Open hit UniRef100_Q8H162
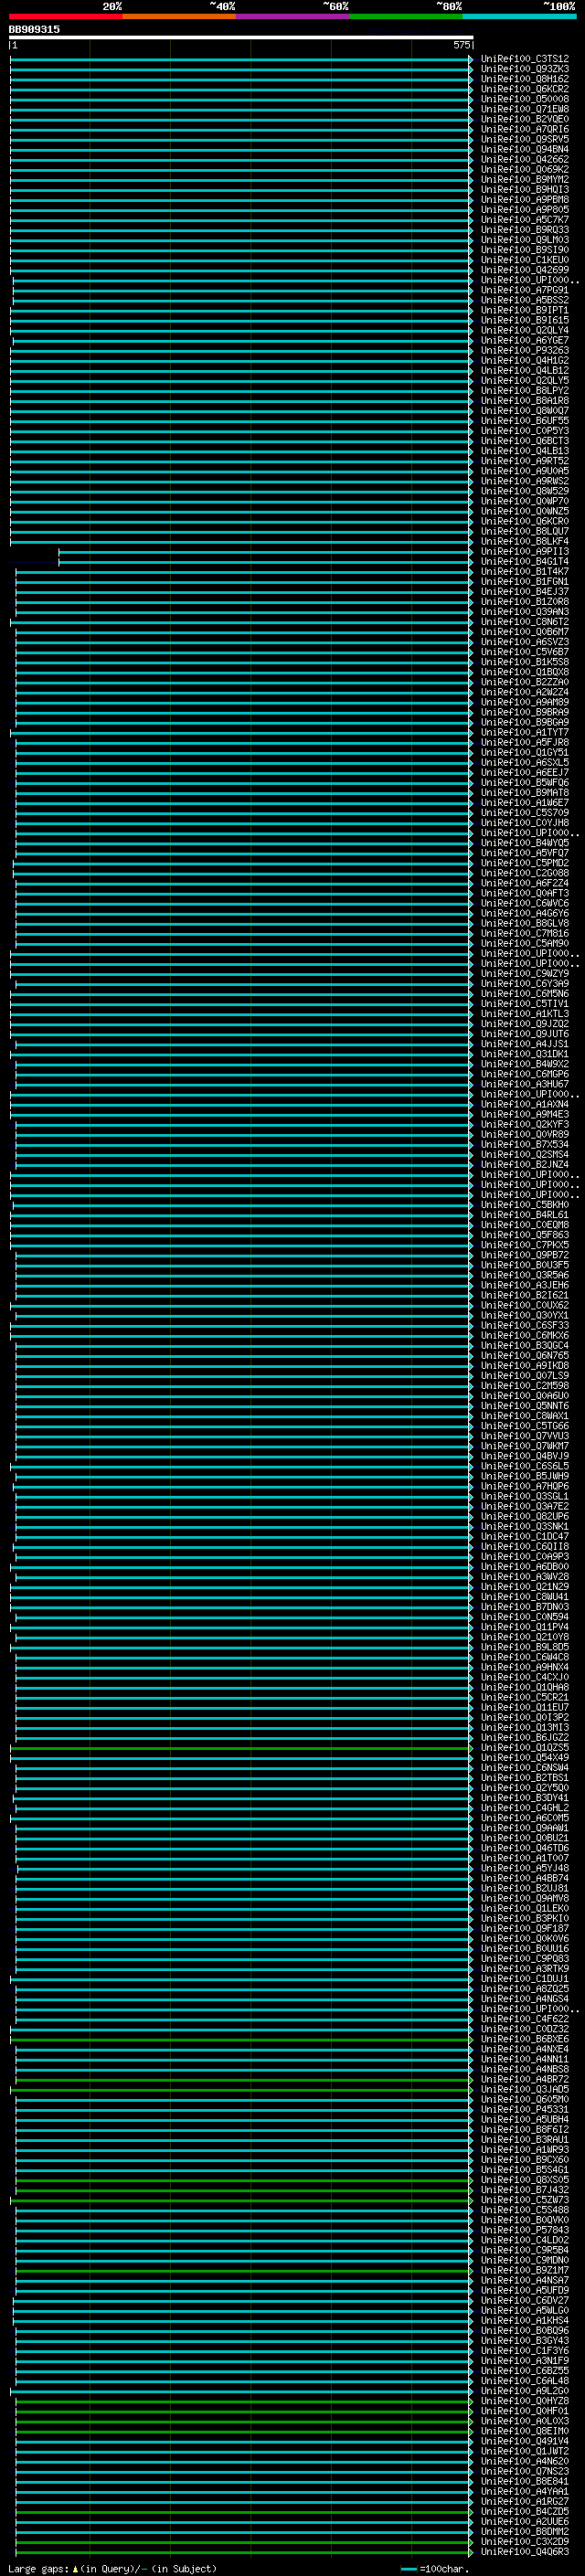The width and height of the screenshot is (585, 2576). click(525, 79)
